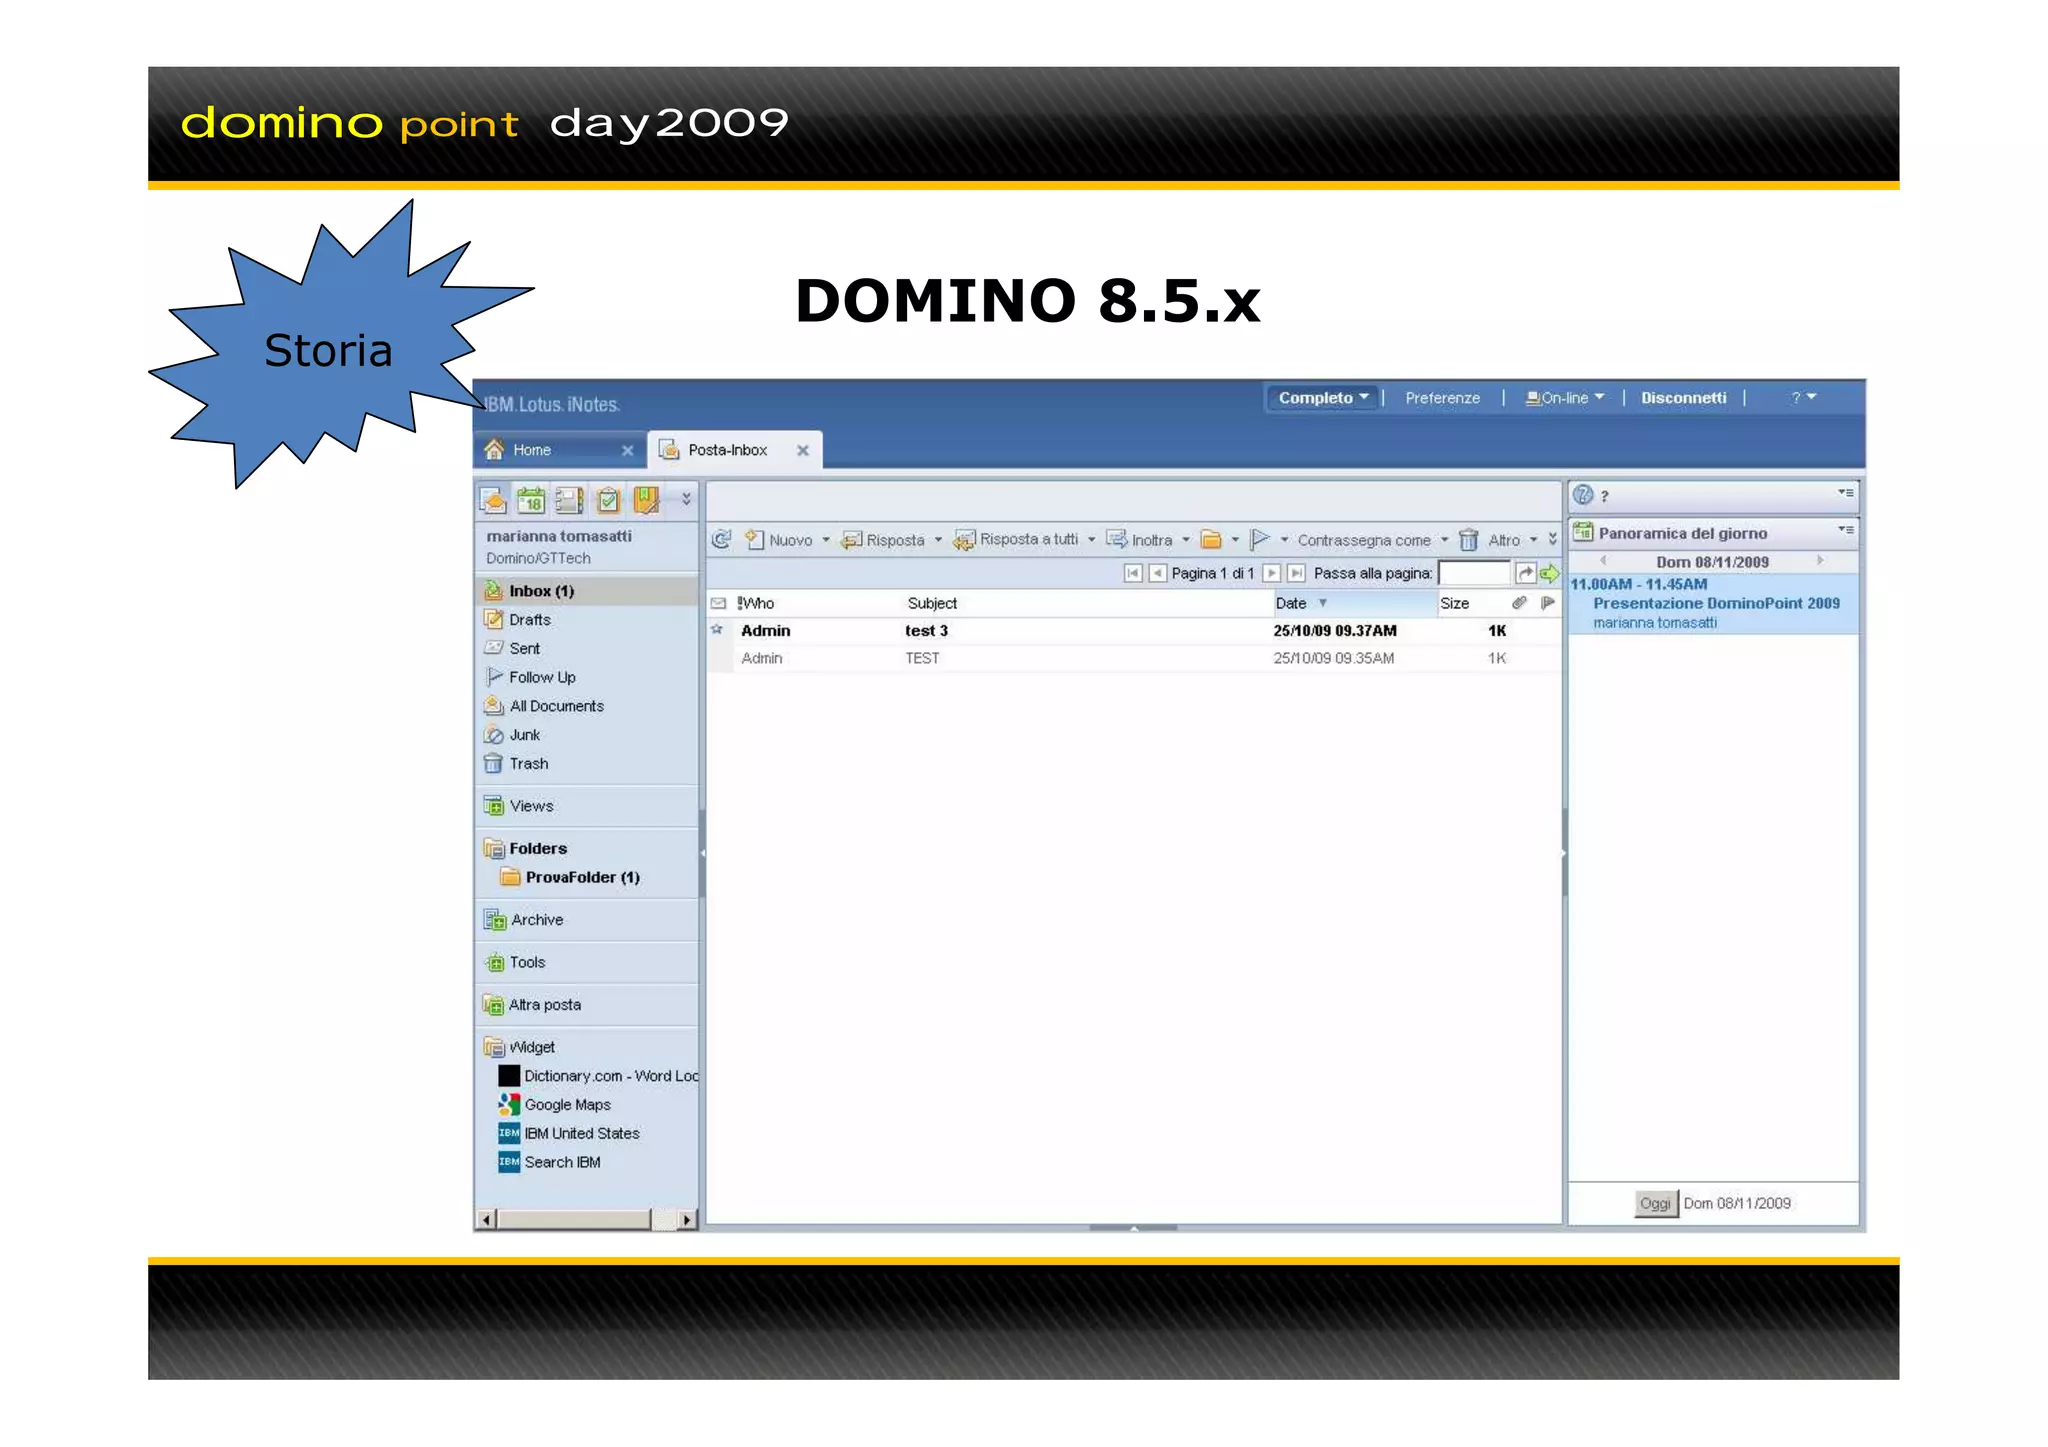
Task: Open the Follow Up view
Action: pos(542,678)
